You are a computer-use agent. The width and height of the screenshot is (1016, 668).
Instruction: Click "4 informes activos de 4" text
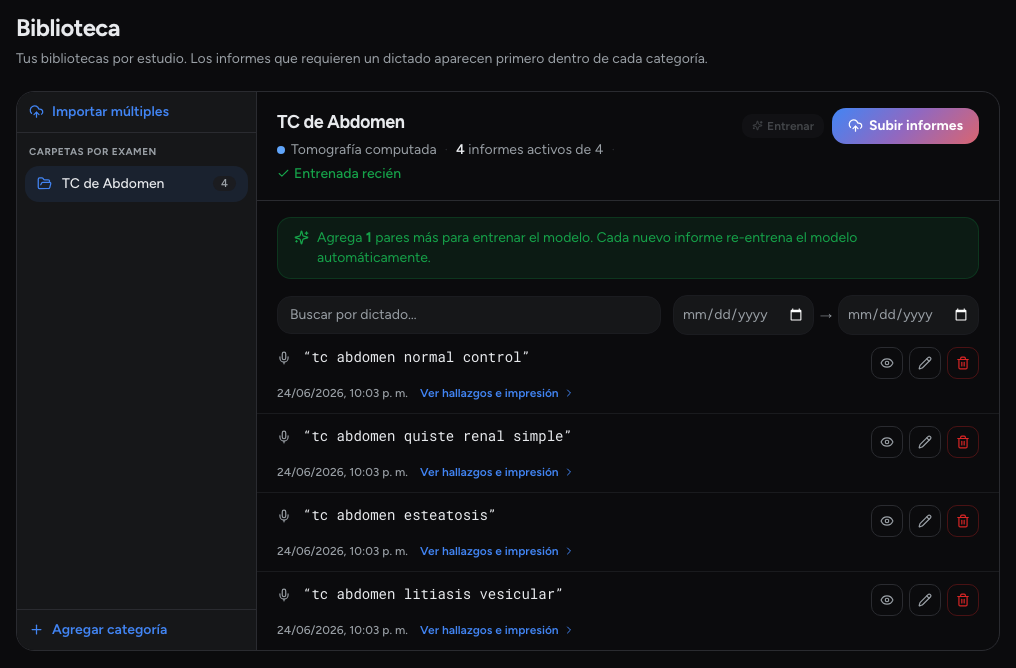[529, 150]
